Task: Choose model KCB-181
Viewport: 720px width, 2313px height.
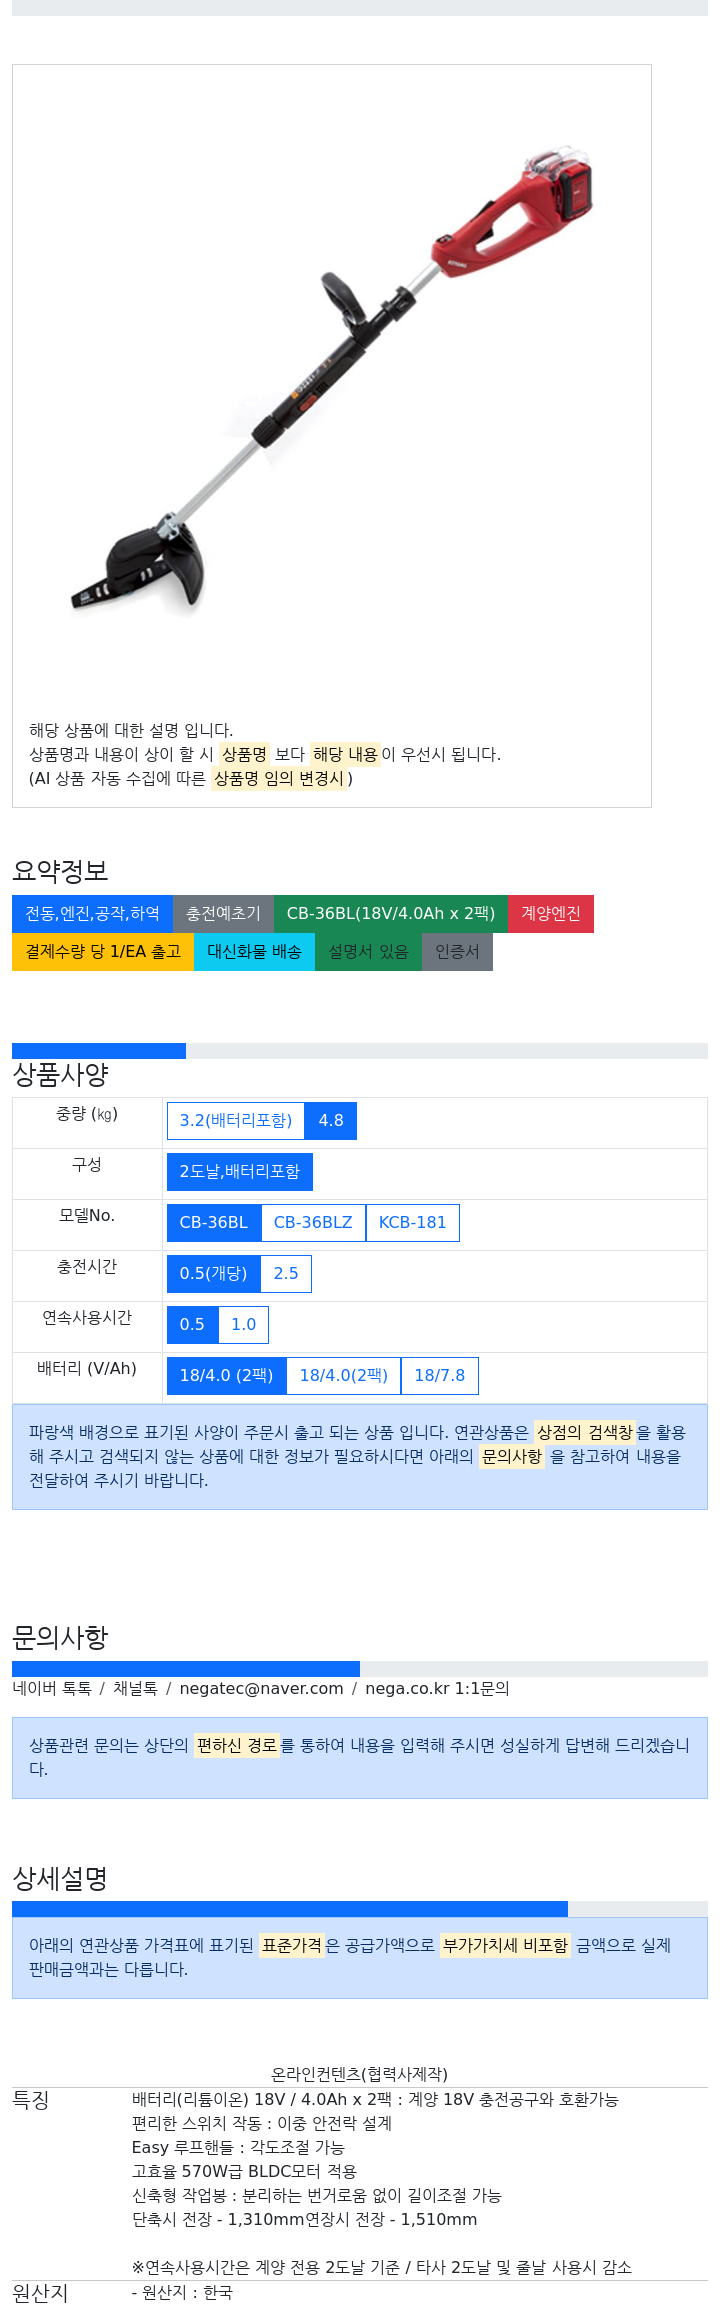Action: (412, 1222)
